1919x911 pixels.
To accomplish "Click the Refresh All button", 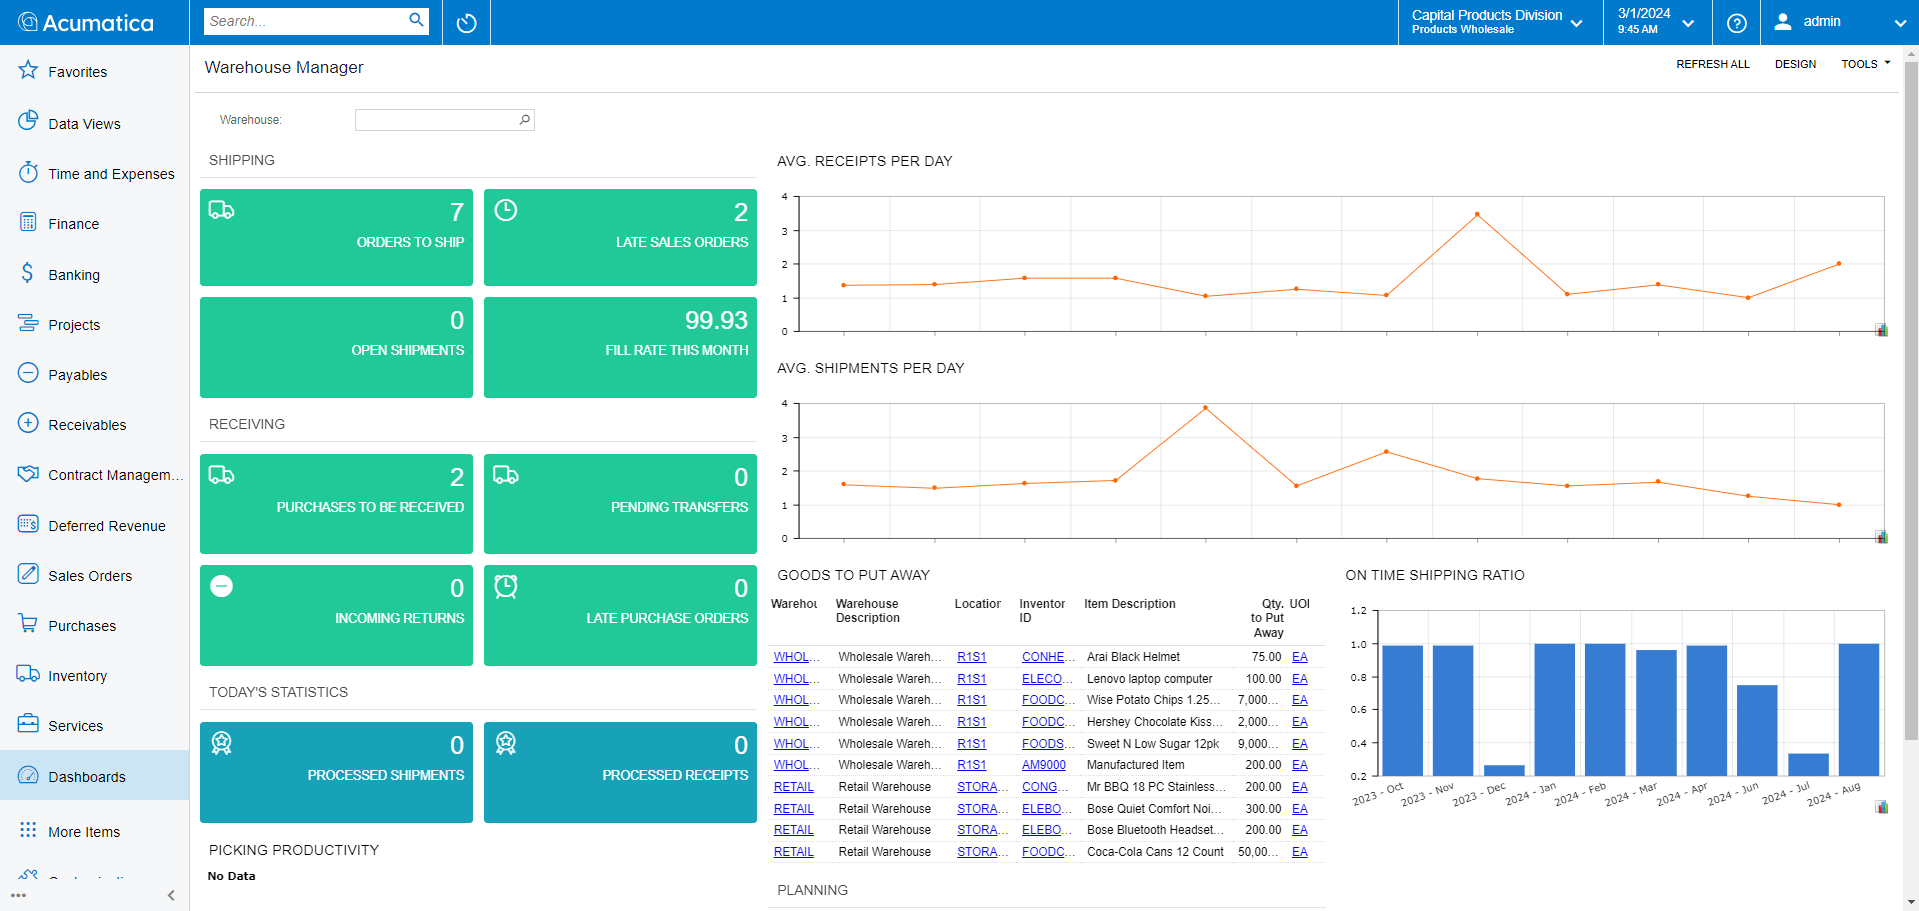I will click(1712, 64).
